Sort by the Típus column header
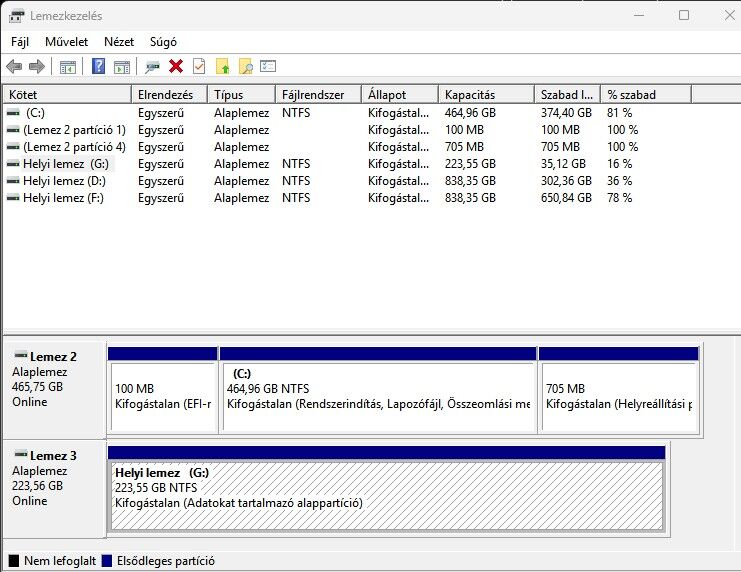Image resolution: width=741 pixels, height=572 pixels. tap(241, 95)
